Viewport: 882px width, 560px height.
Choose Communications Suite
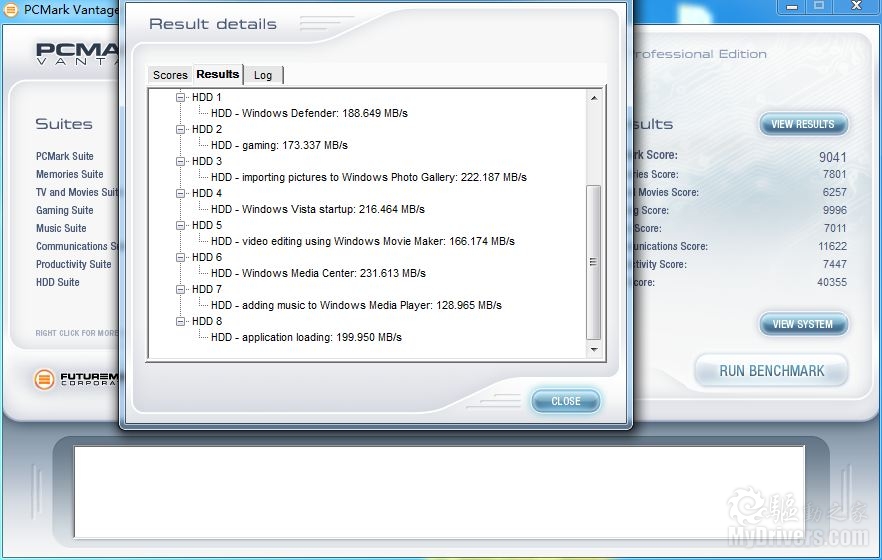(x=78, y=246)
